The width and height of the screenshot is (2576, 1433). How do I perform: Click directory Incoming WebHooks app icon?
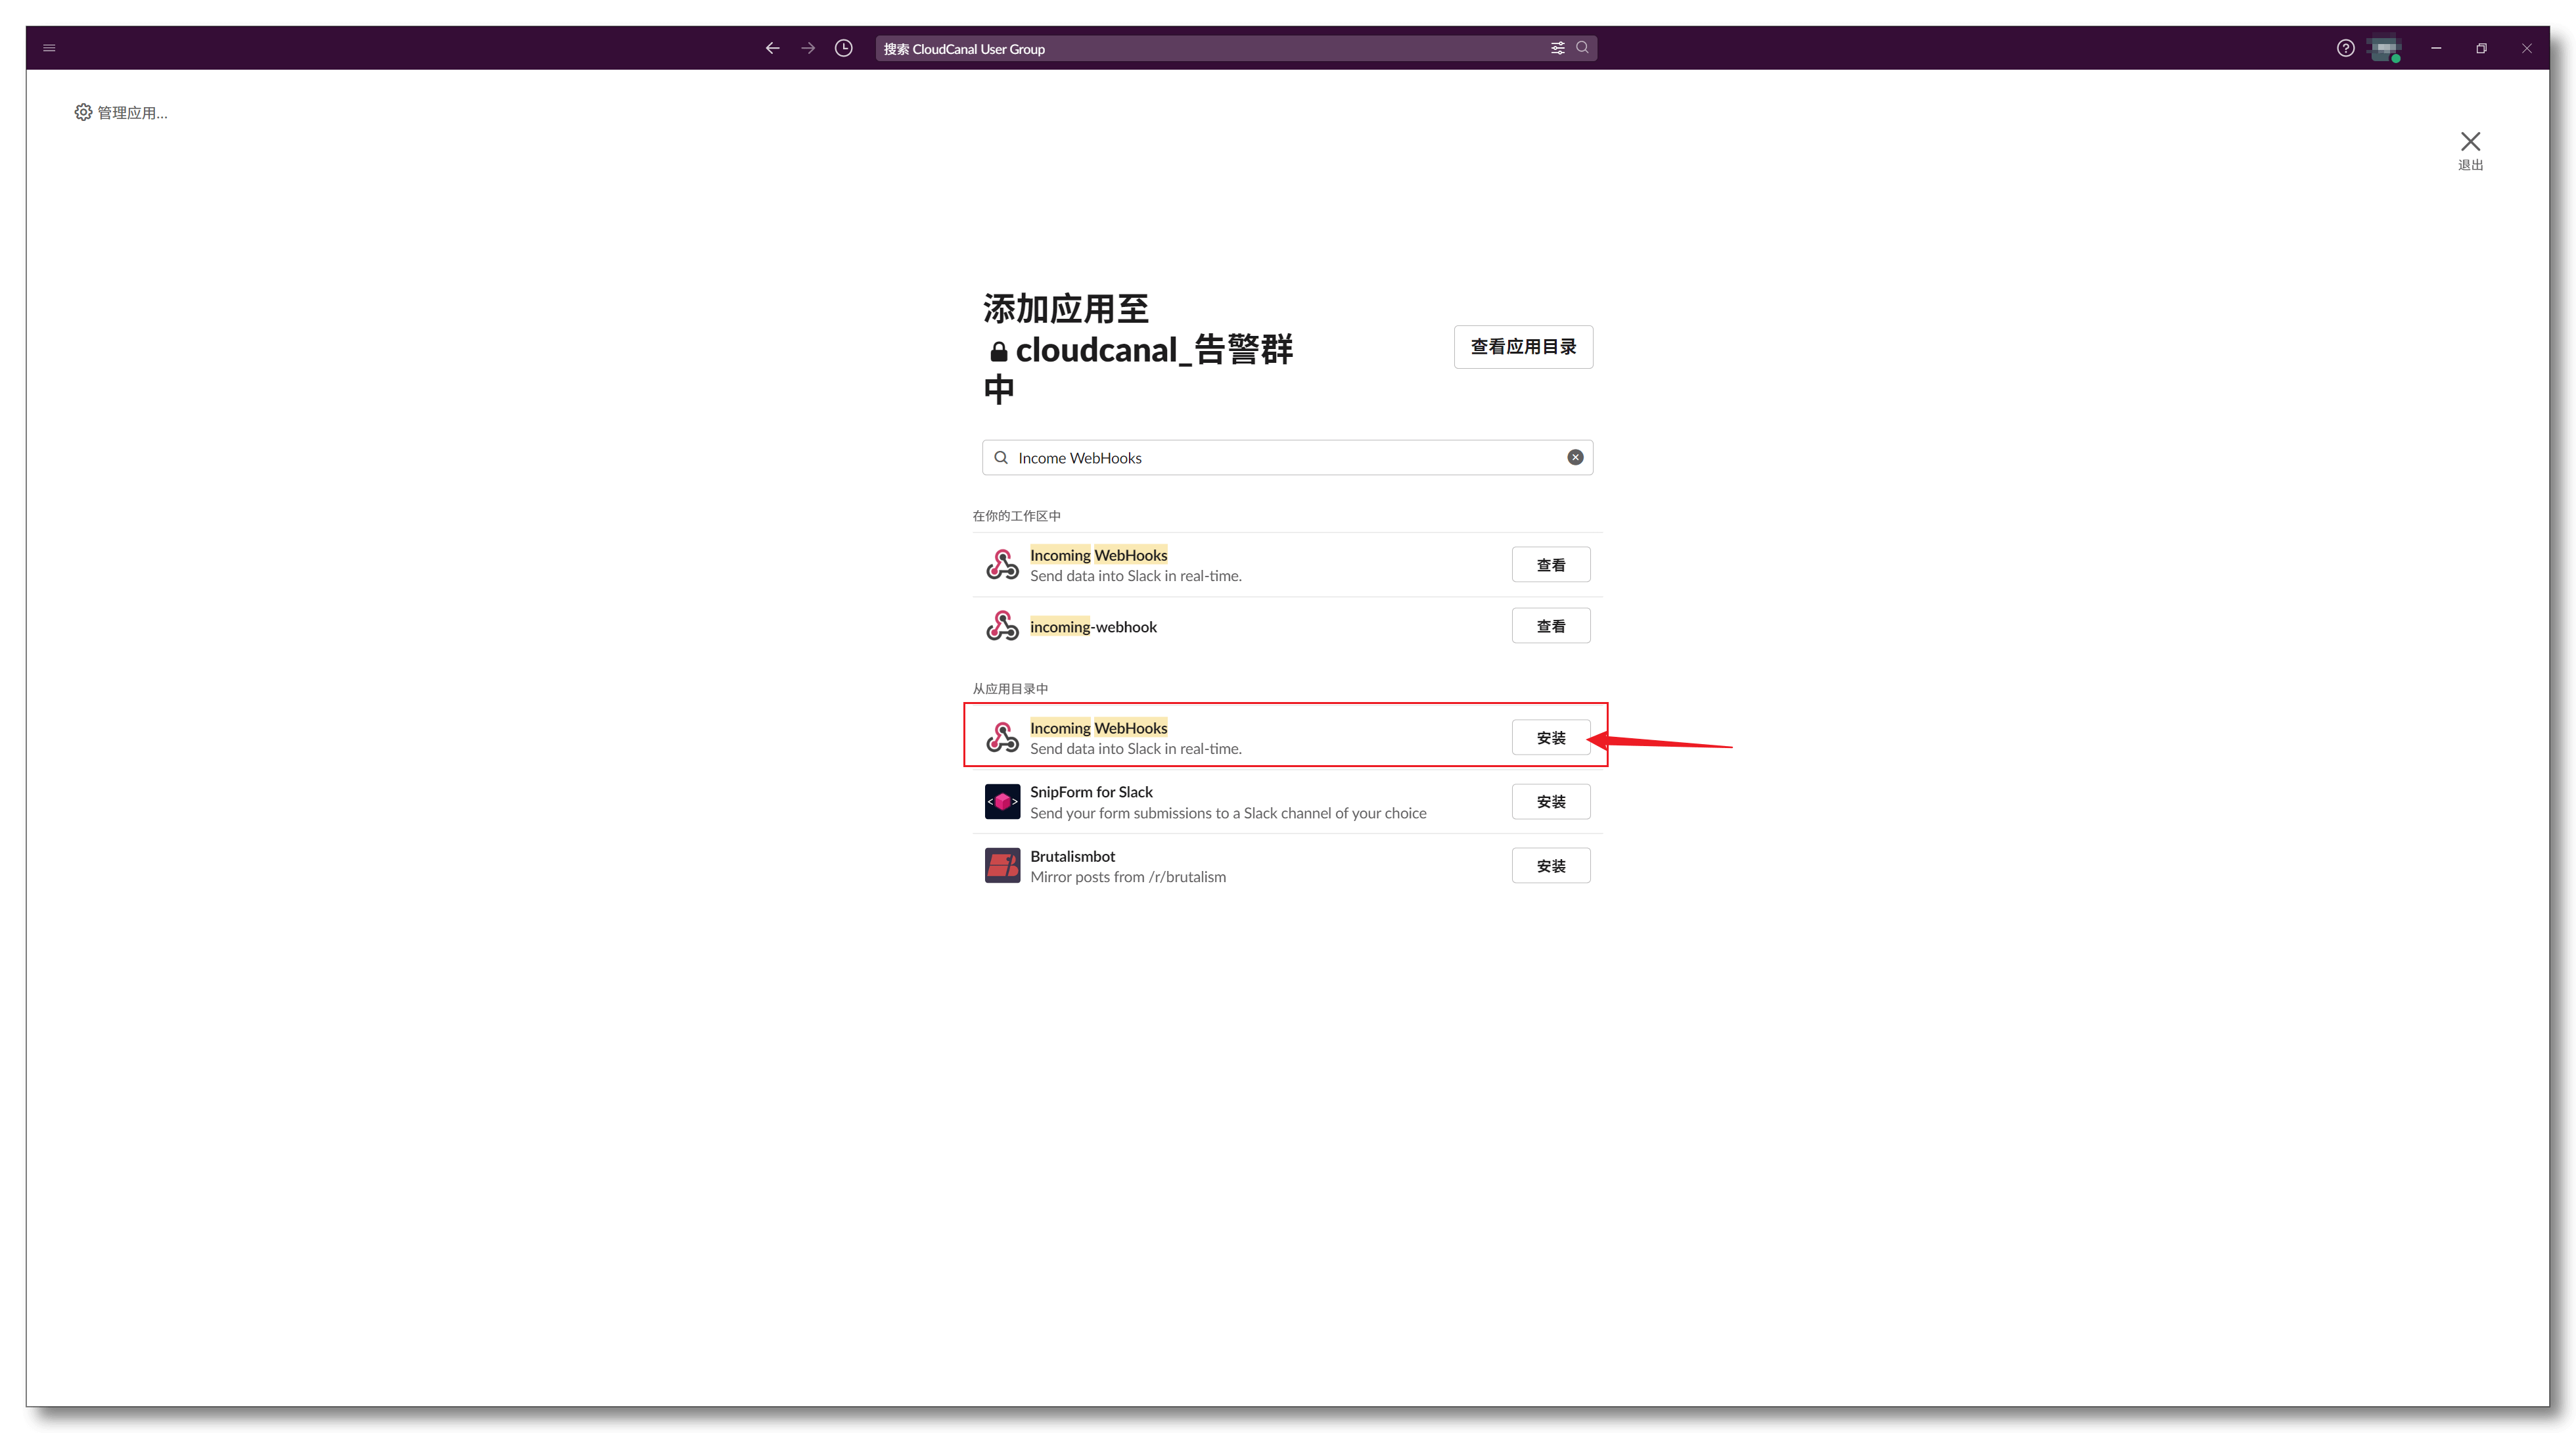tap(1002, 737)
